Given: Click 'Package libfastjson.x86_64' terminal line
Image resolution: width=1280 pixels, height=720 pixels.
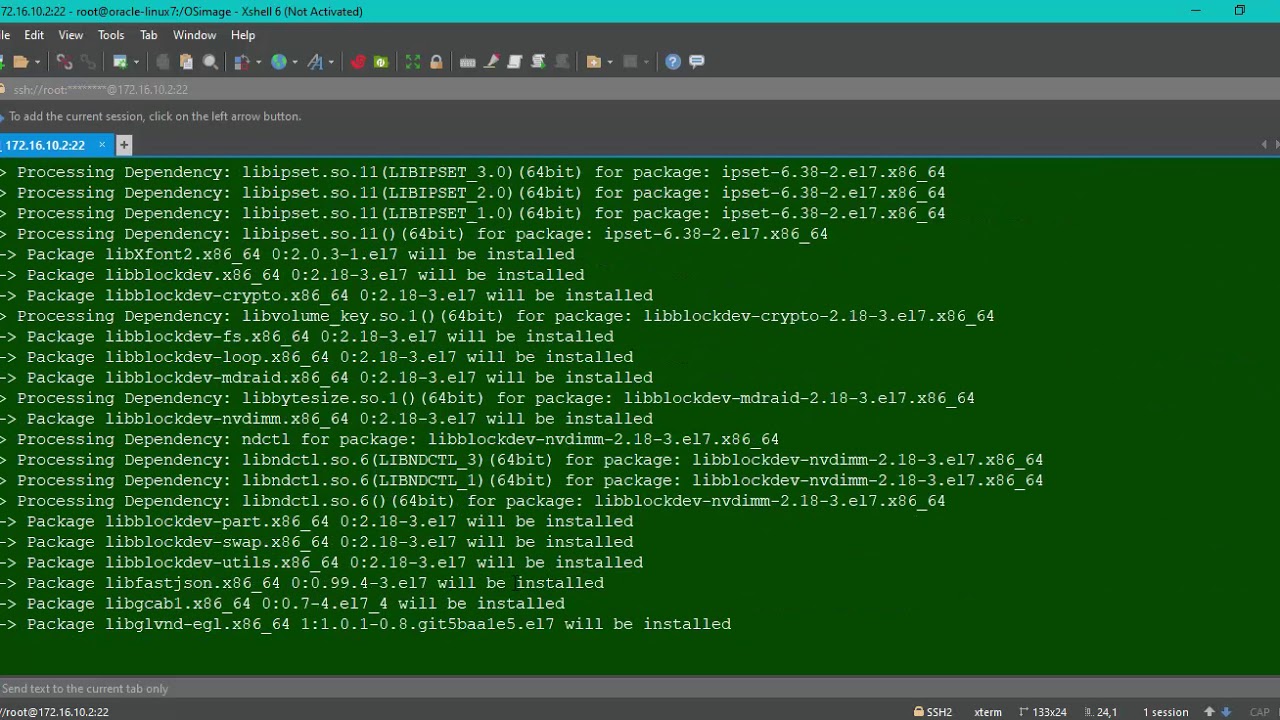Looking at the screenshot, I should coord(302,583).
